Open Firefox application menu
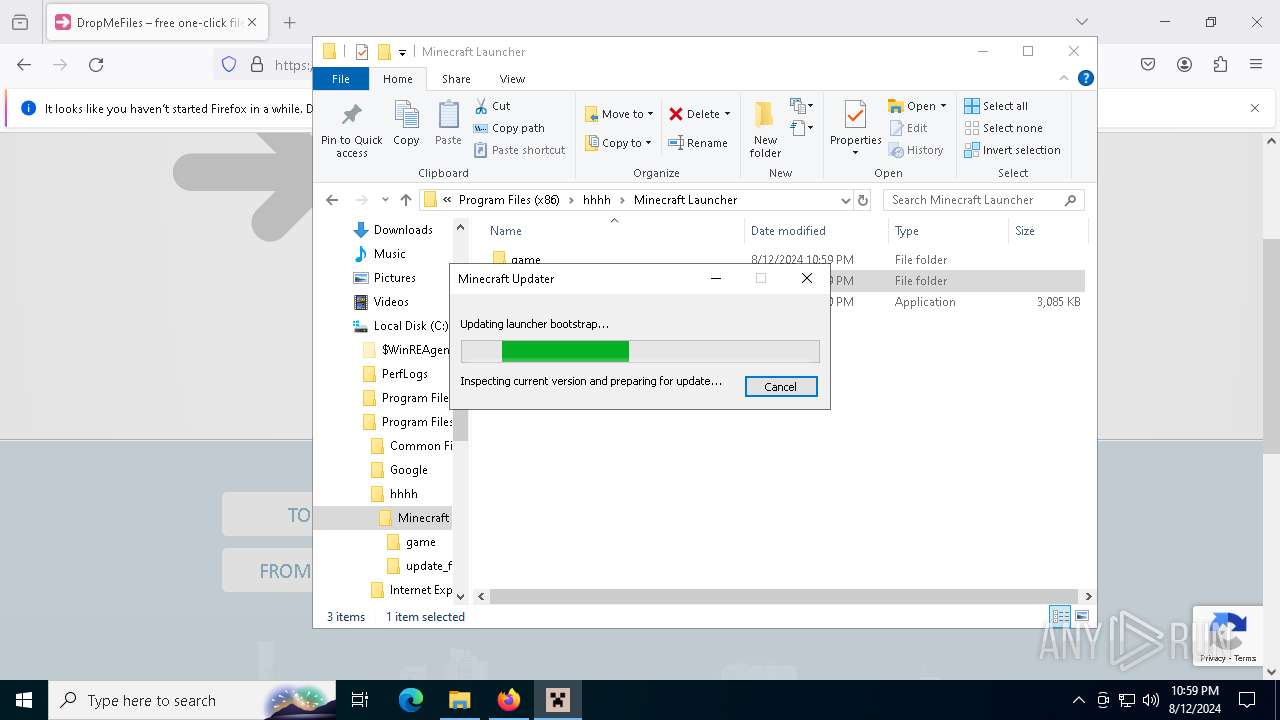The image size is (1280, 720). 1256,64
